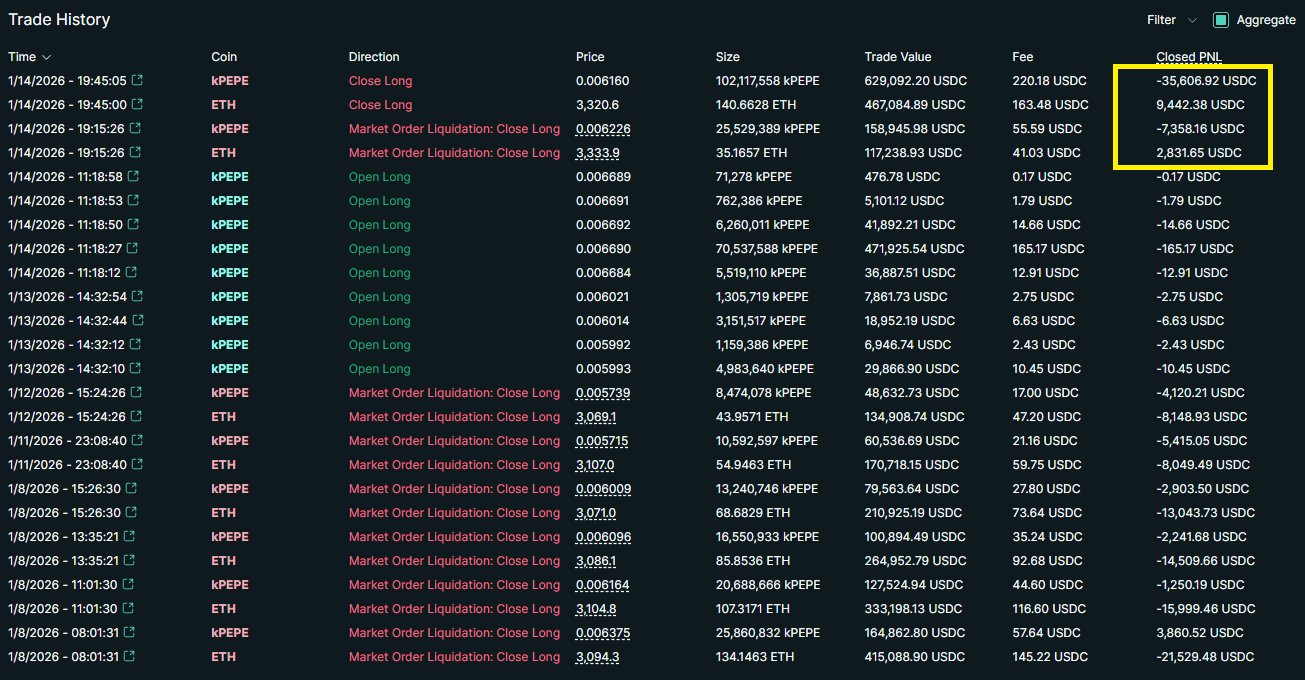Open transaction link icon for 14:32:12 trade

[137, 345]
